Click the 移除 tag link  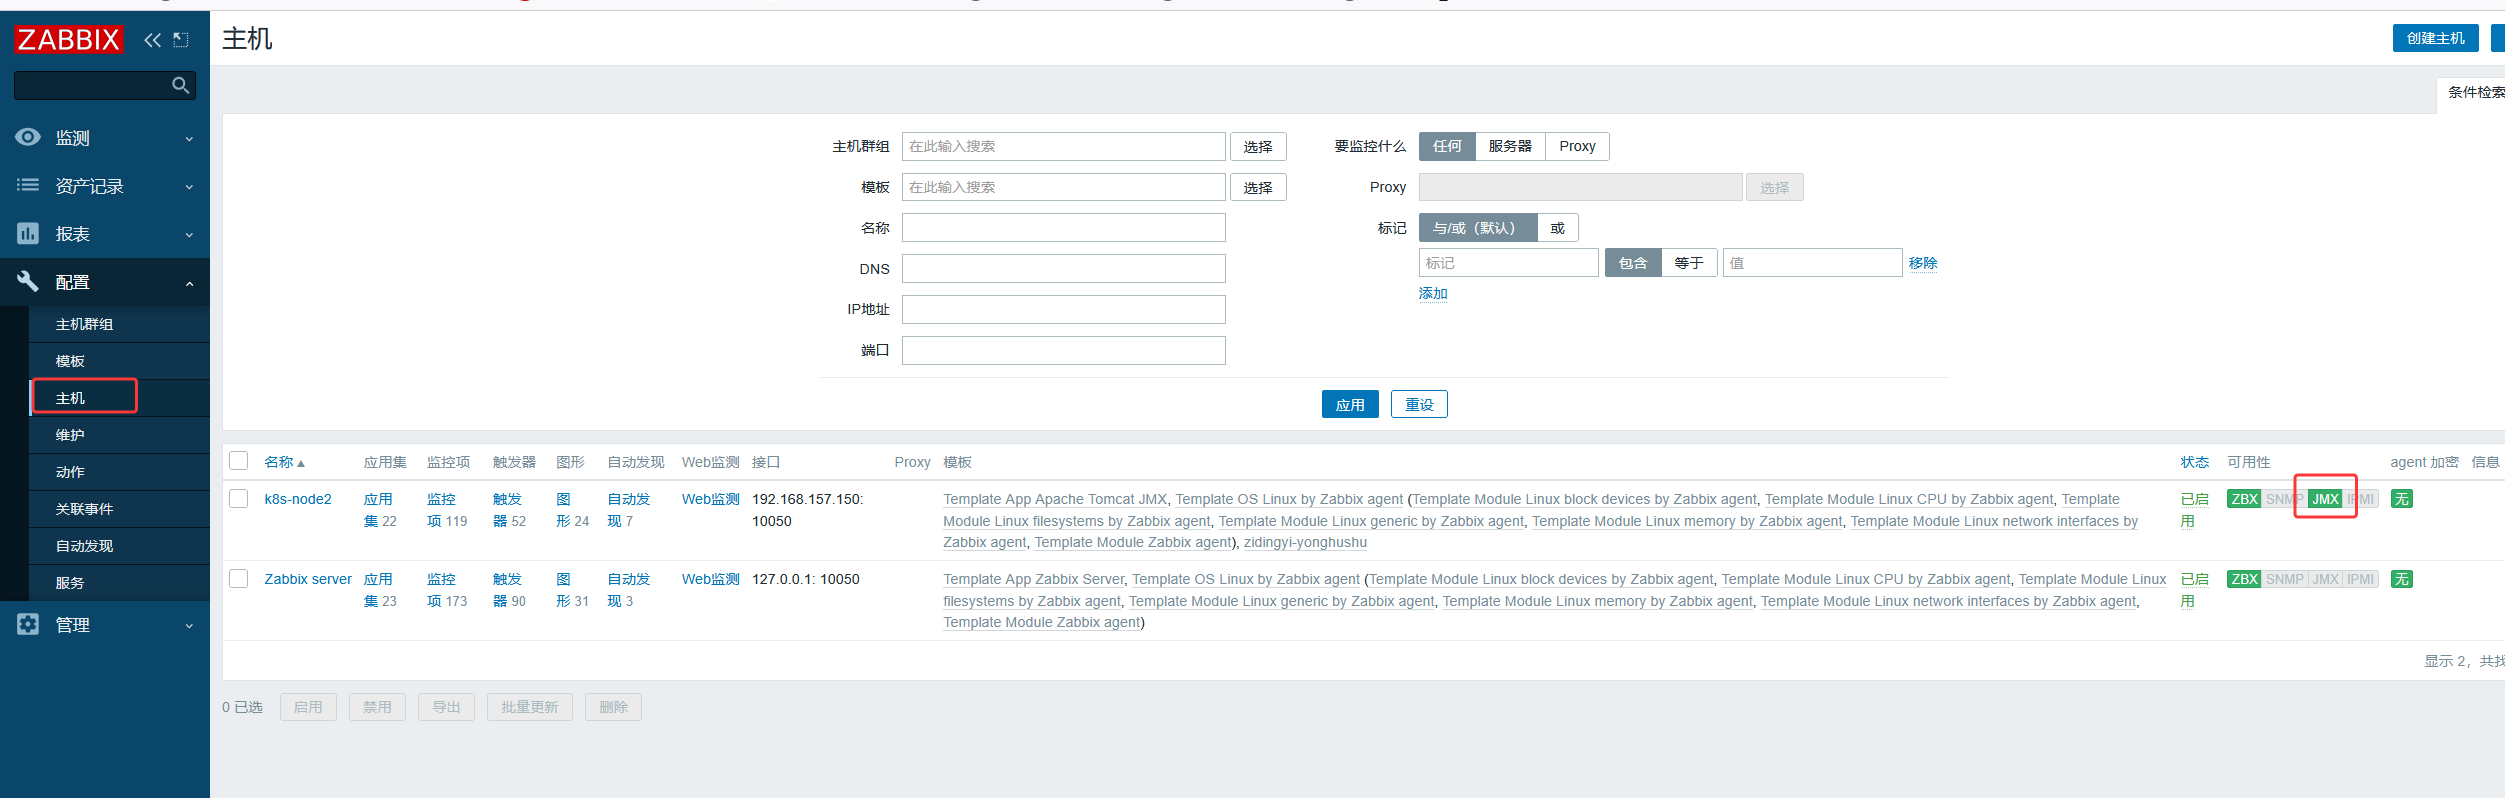click(x=1923, y=263)
